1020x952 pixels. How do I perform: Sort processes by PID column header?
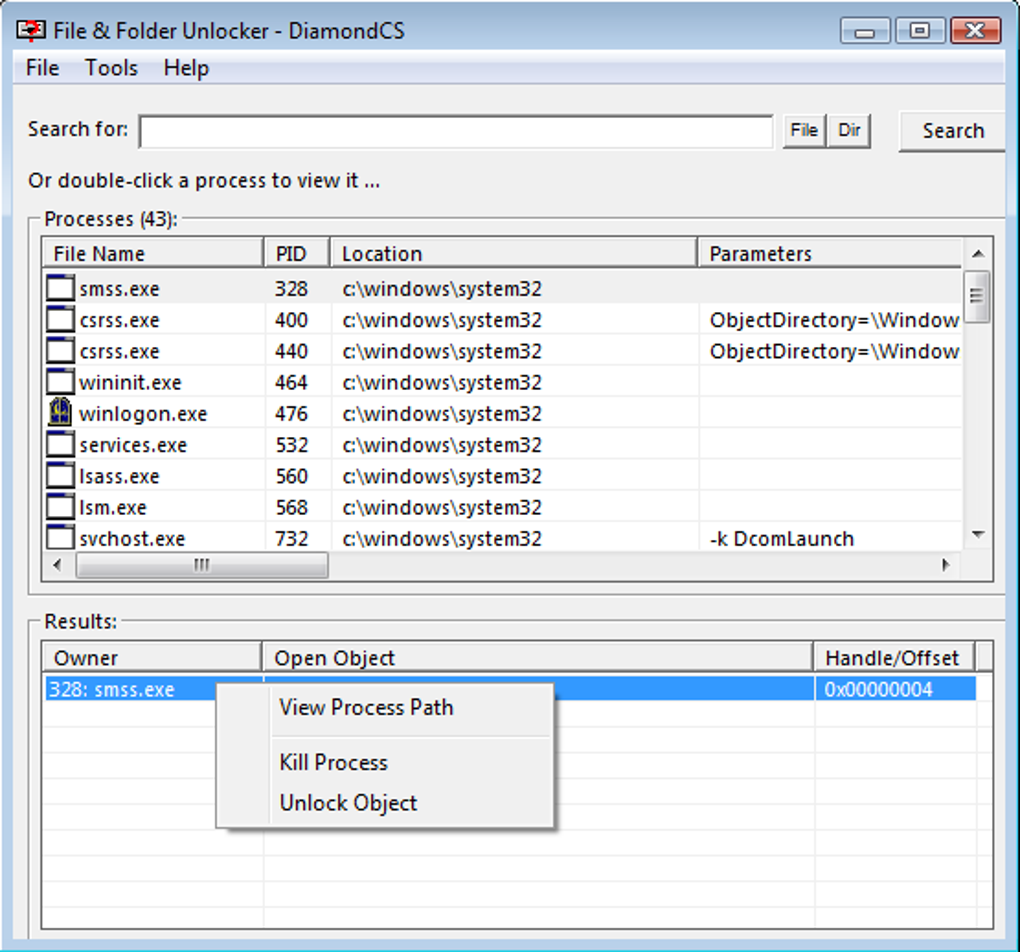tap(297, 253)
